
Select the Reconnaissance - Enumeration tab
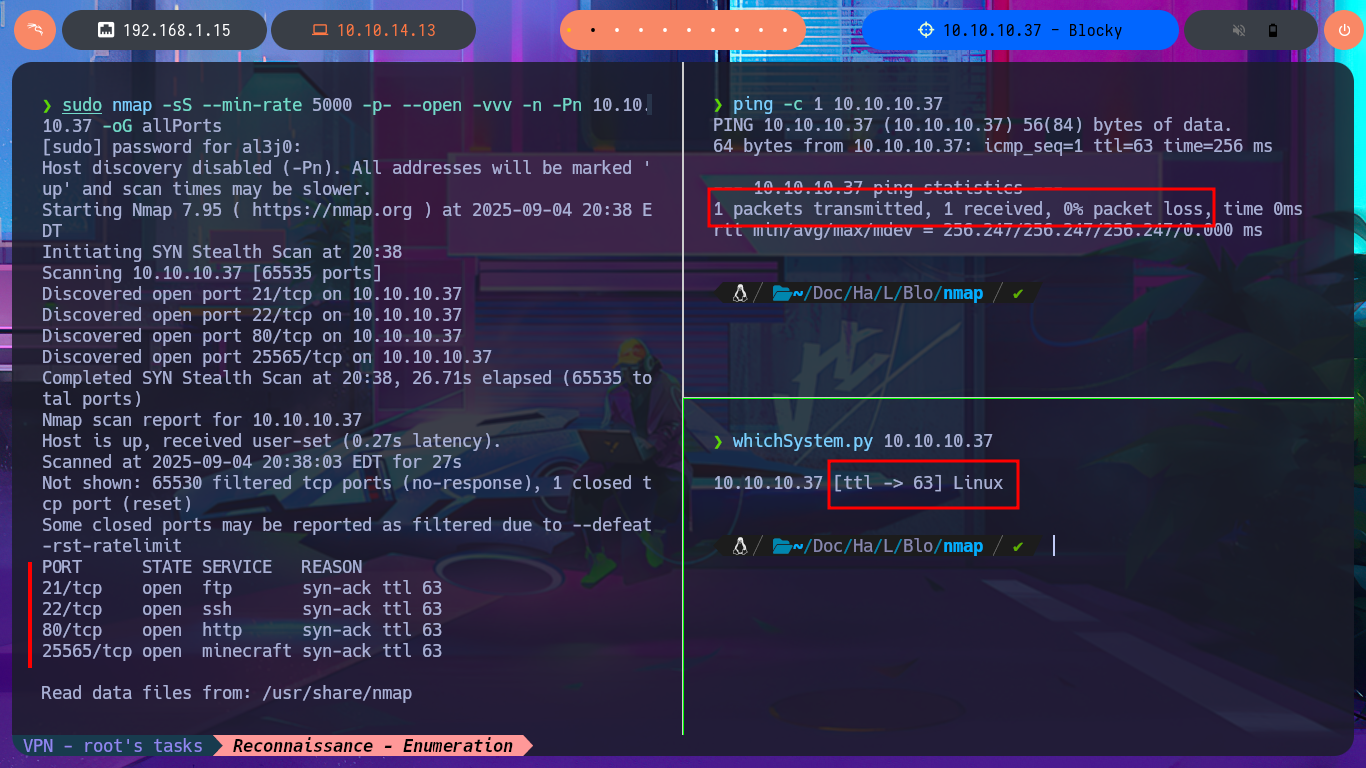[x=372, y=746]
